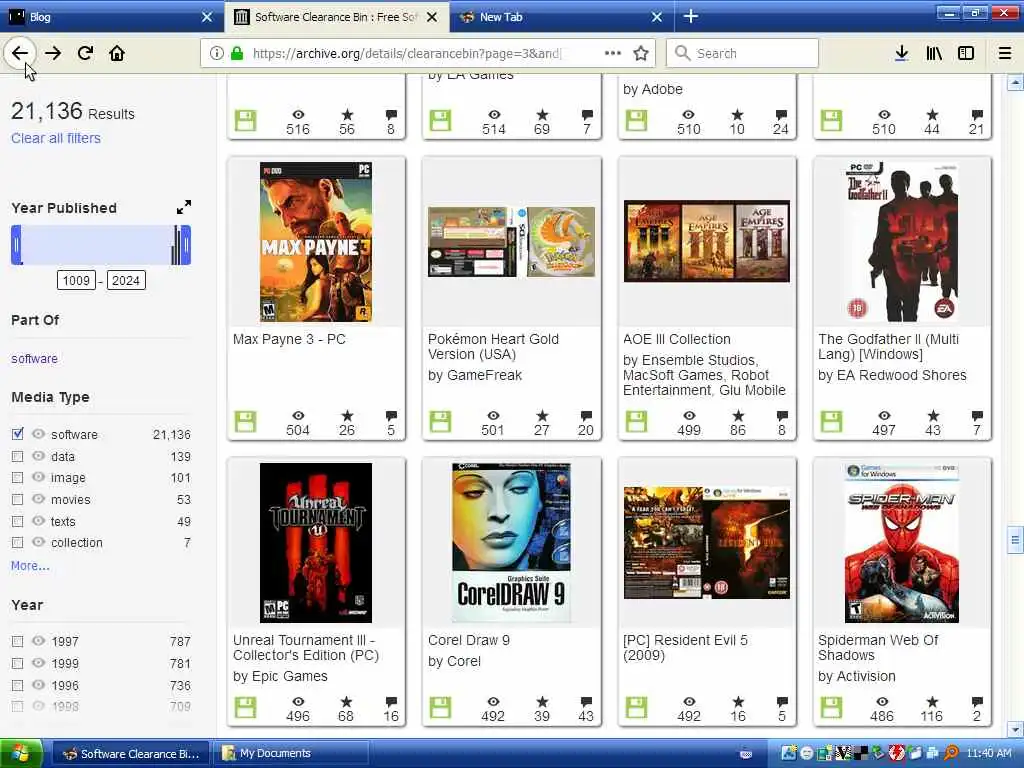The width and height of the screenshot is (1024, 768).
Task: Click Clear all filters link
Action: 56,138
